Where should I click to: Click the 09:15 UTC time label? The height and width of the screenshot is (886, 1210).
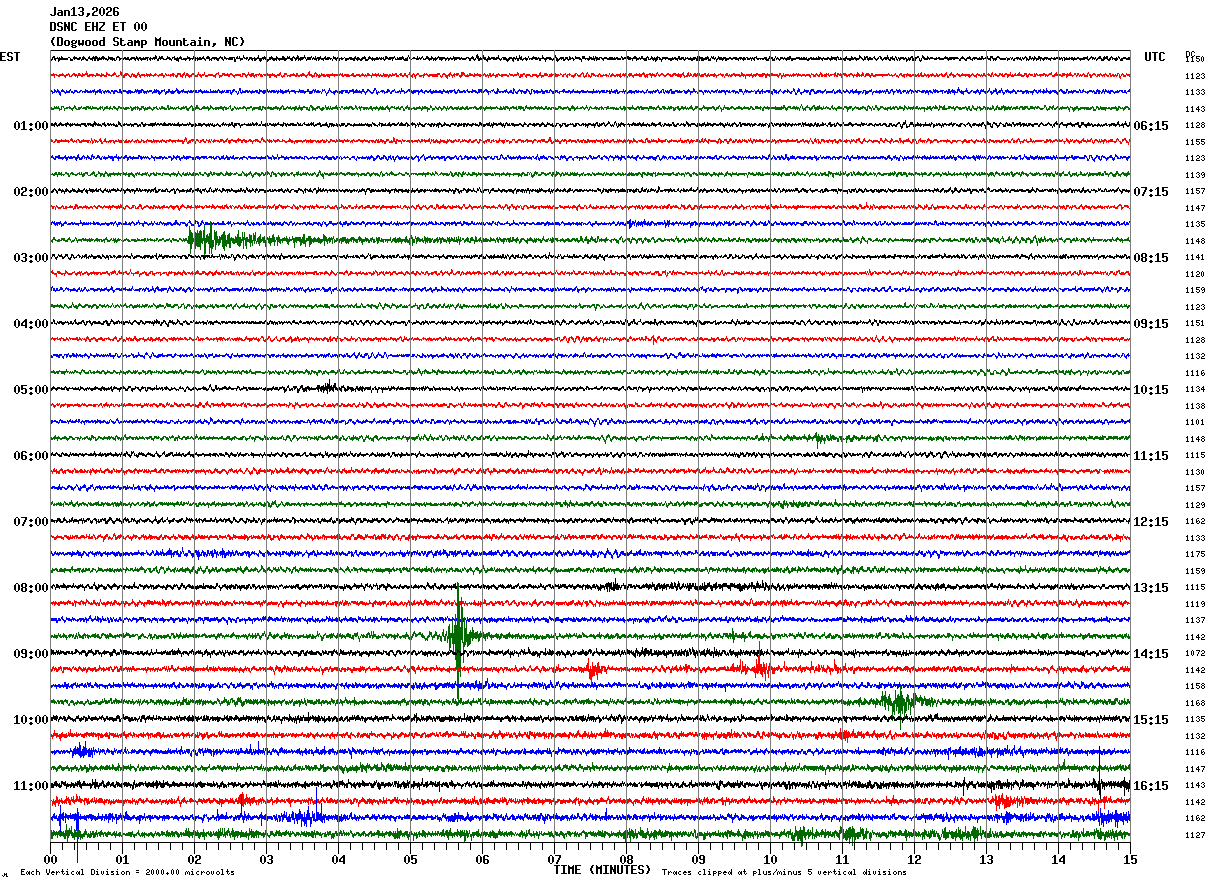click(1151, 324)
